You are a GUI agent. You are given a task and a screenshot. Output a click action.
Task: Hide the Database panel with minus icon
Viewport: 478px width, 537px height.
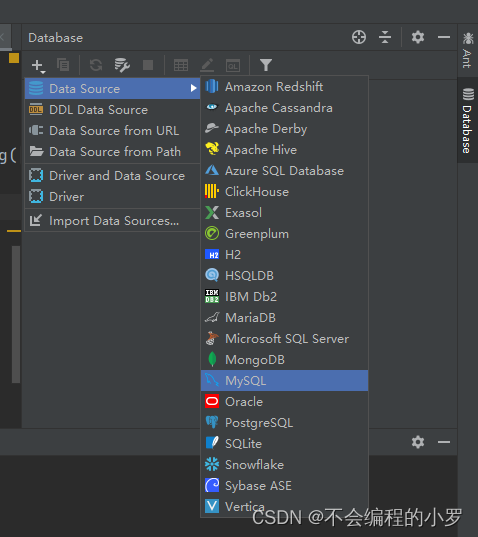click(444, 37)
